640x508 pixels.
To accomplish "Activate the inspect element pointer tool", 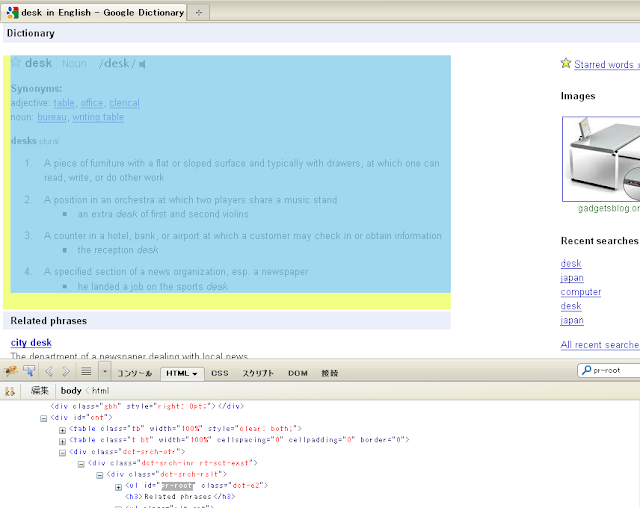I will point(29,371).
